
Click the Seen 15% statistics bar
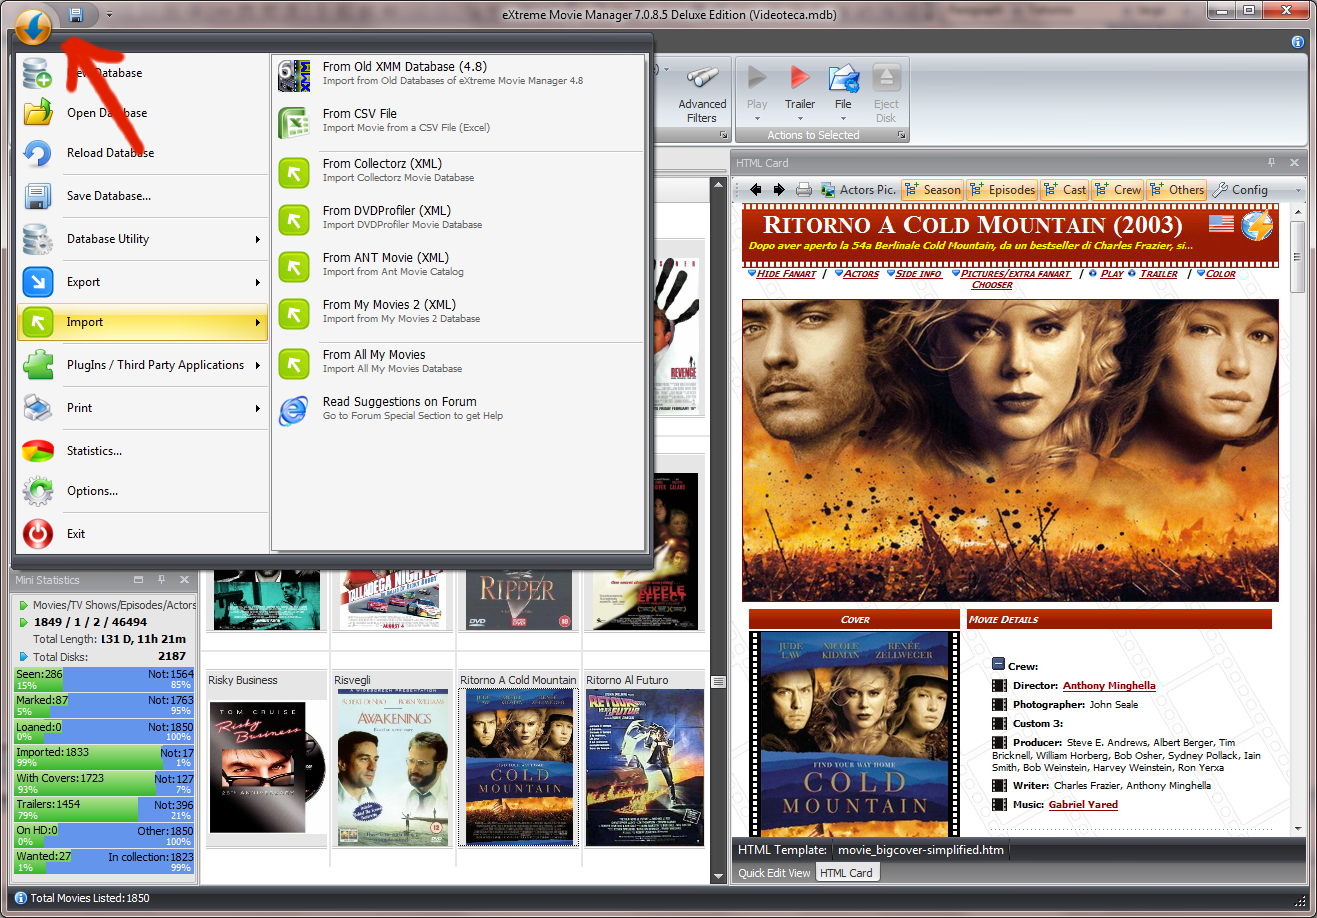[105, 679]
